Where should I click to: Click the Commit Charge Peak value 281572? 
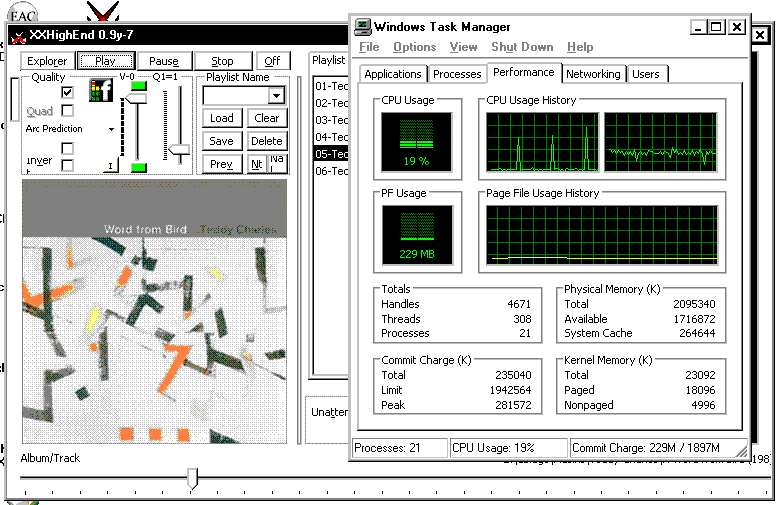(513, 405)
